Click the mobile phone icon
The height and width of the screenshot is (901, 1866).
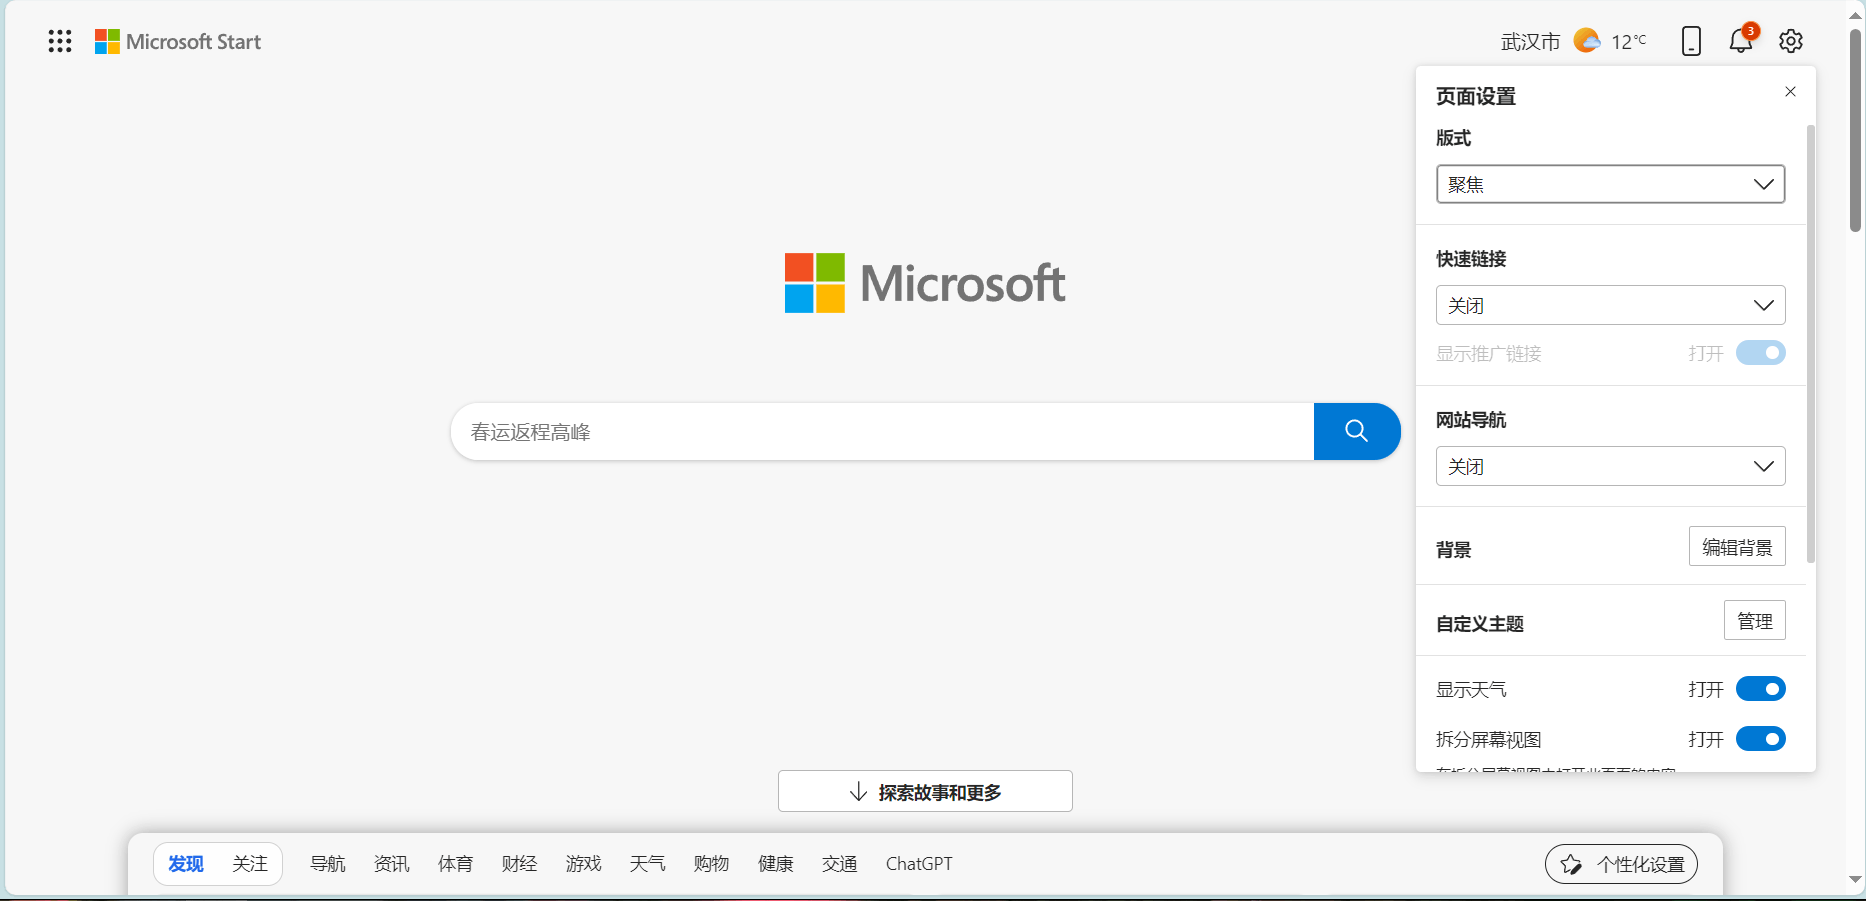1691,41
